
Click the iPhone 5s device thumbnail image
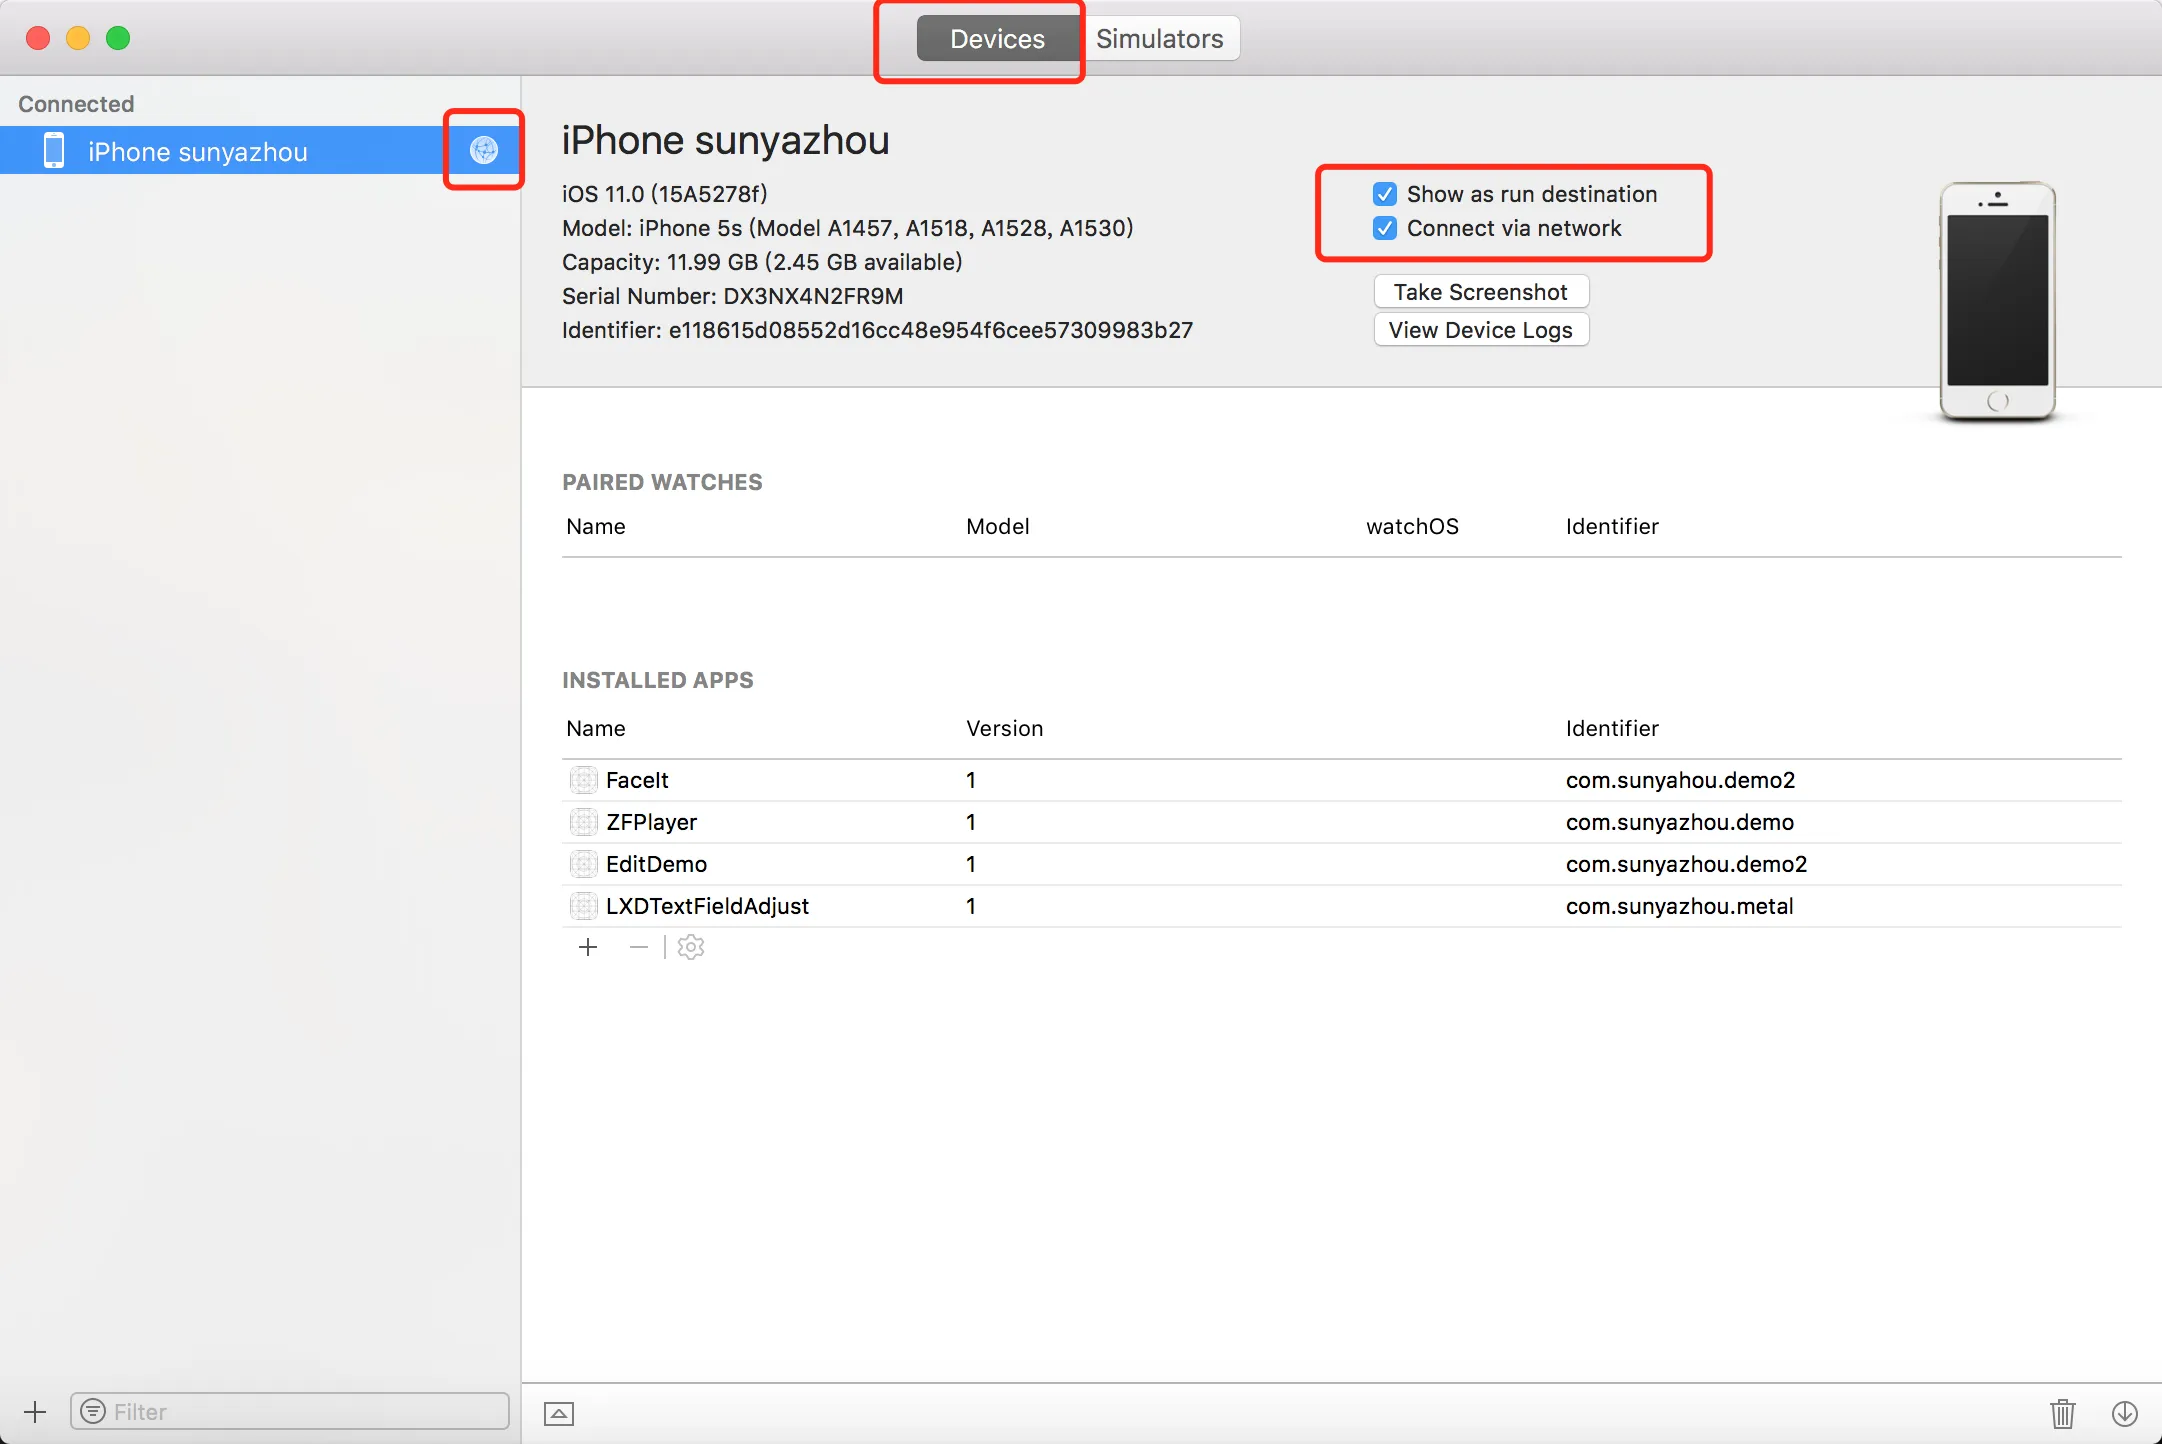(x=1997, y=300)
